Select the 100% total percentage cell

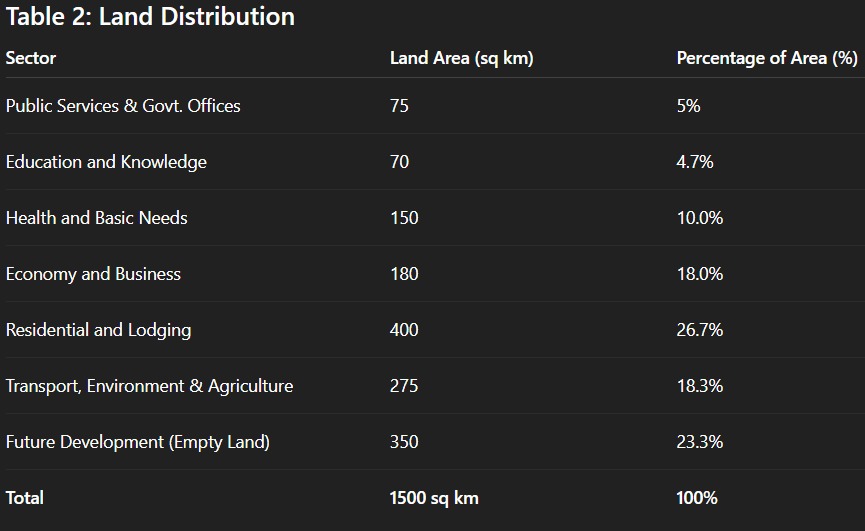click(697, 498)
